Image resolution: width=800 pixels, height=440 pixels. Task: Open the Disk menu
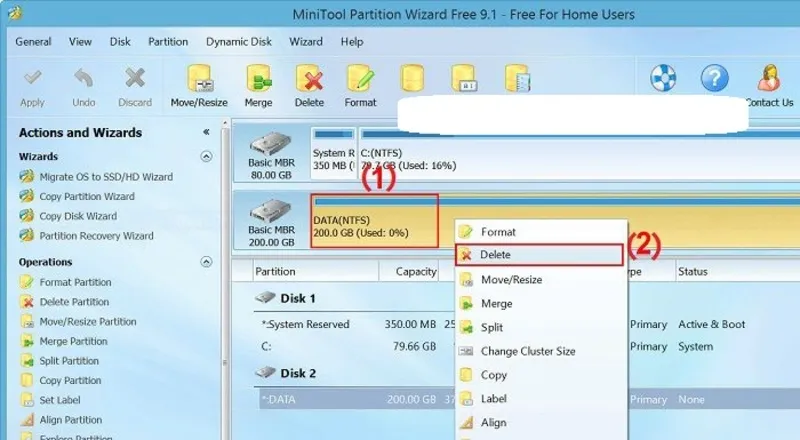click(x=120, y=42)
